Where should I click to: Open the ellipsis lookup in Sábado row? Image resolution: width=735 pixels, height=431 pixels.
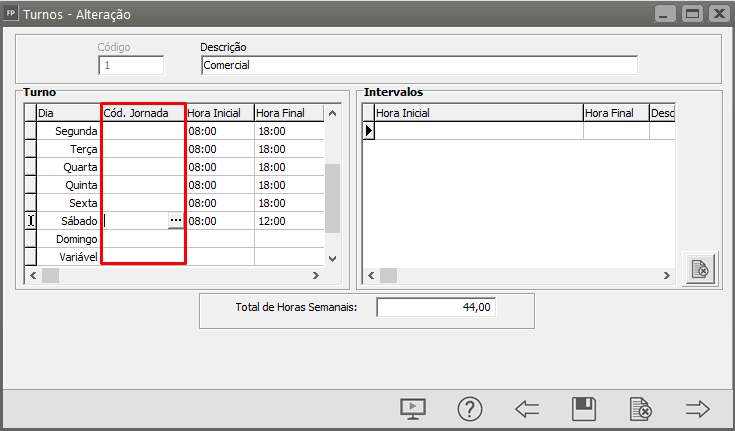(x=176, y=221)
